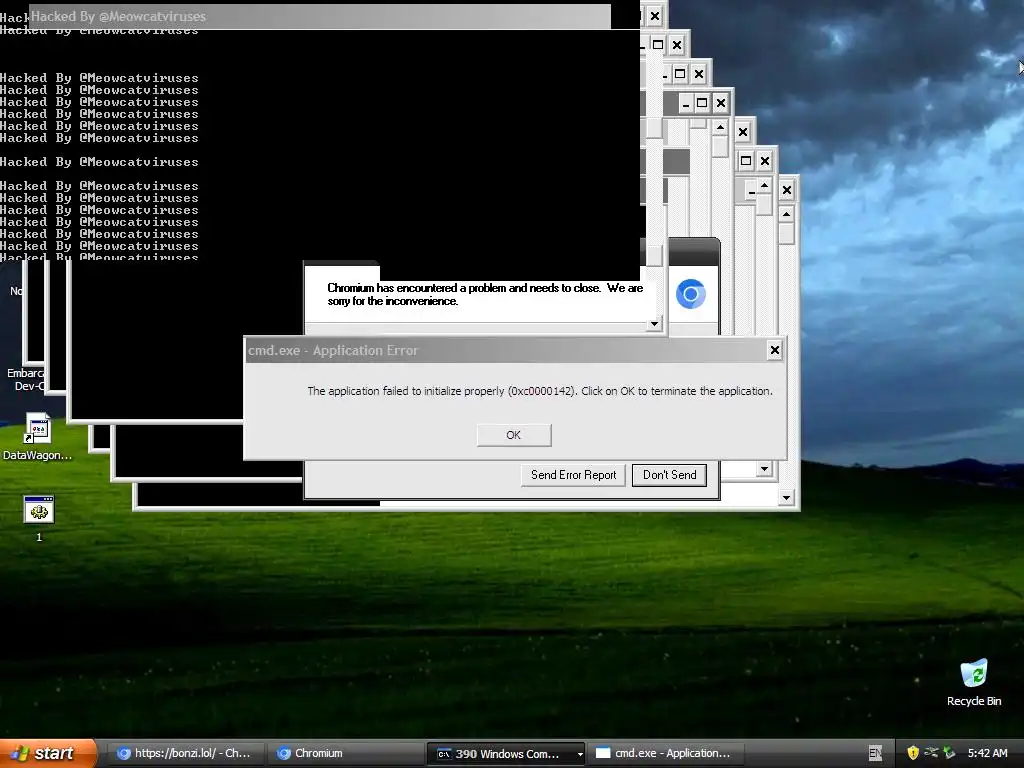Click the rightmost tray icon beside the clock
The image size is (1024, 768).
tap(949, 753)
